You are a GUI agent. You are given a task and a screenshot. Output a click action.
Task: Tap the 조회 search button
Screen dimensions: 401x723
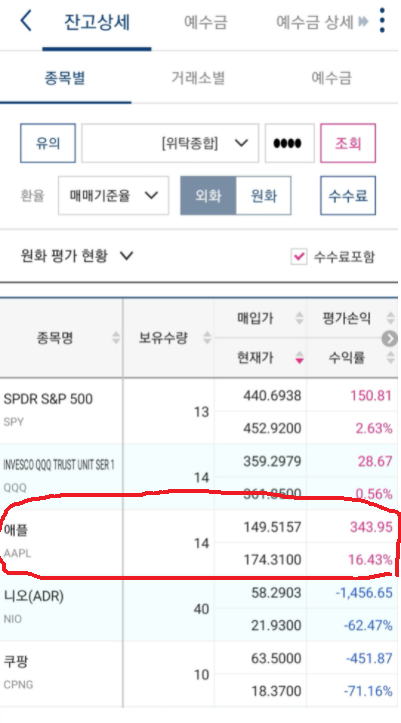coord(348,143)
